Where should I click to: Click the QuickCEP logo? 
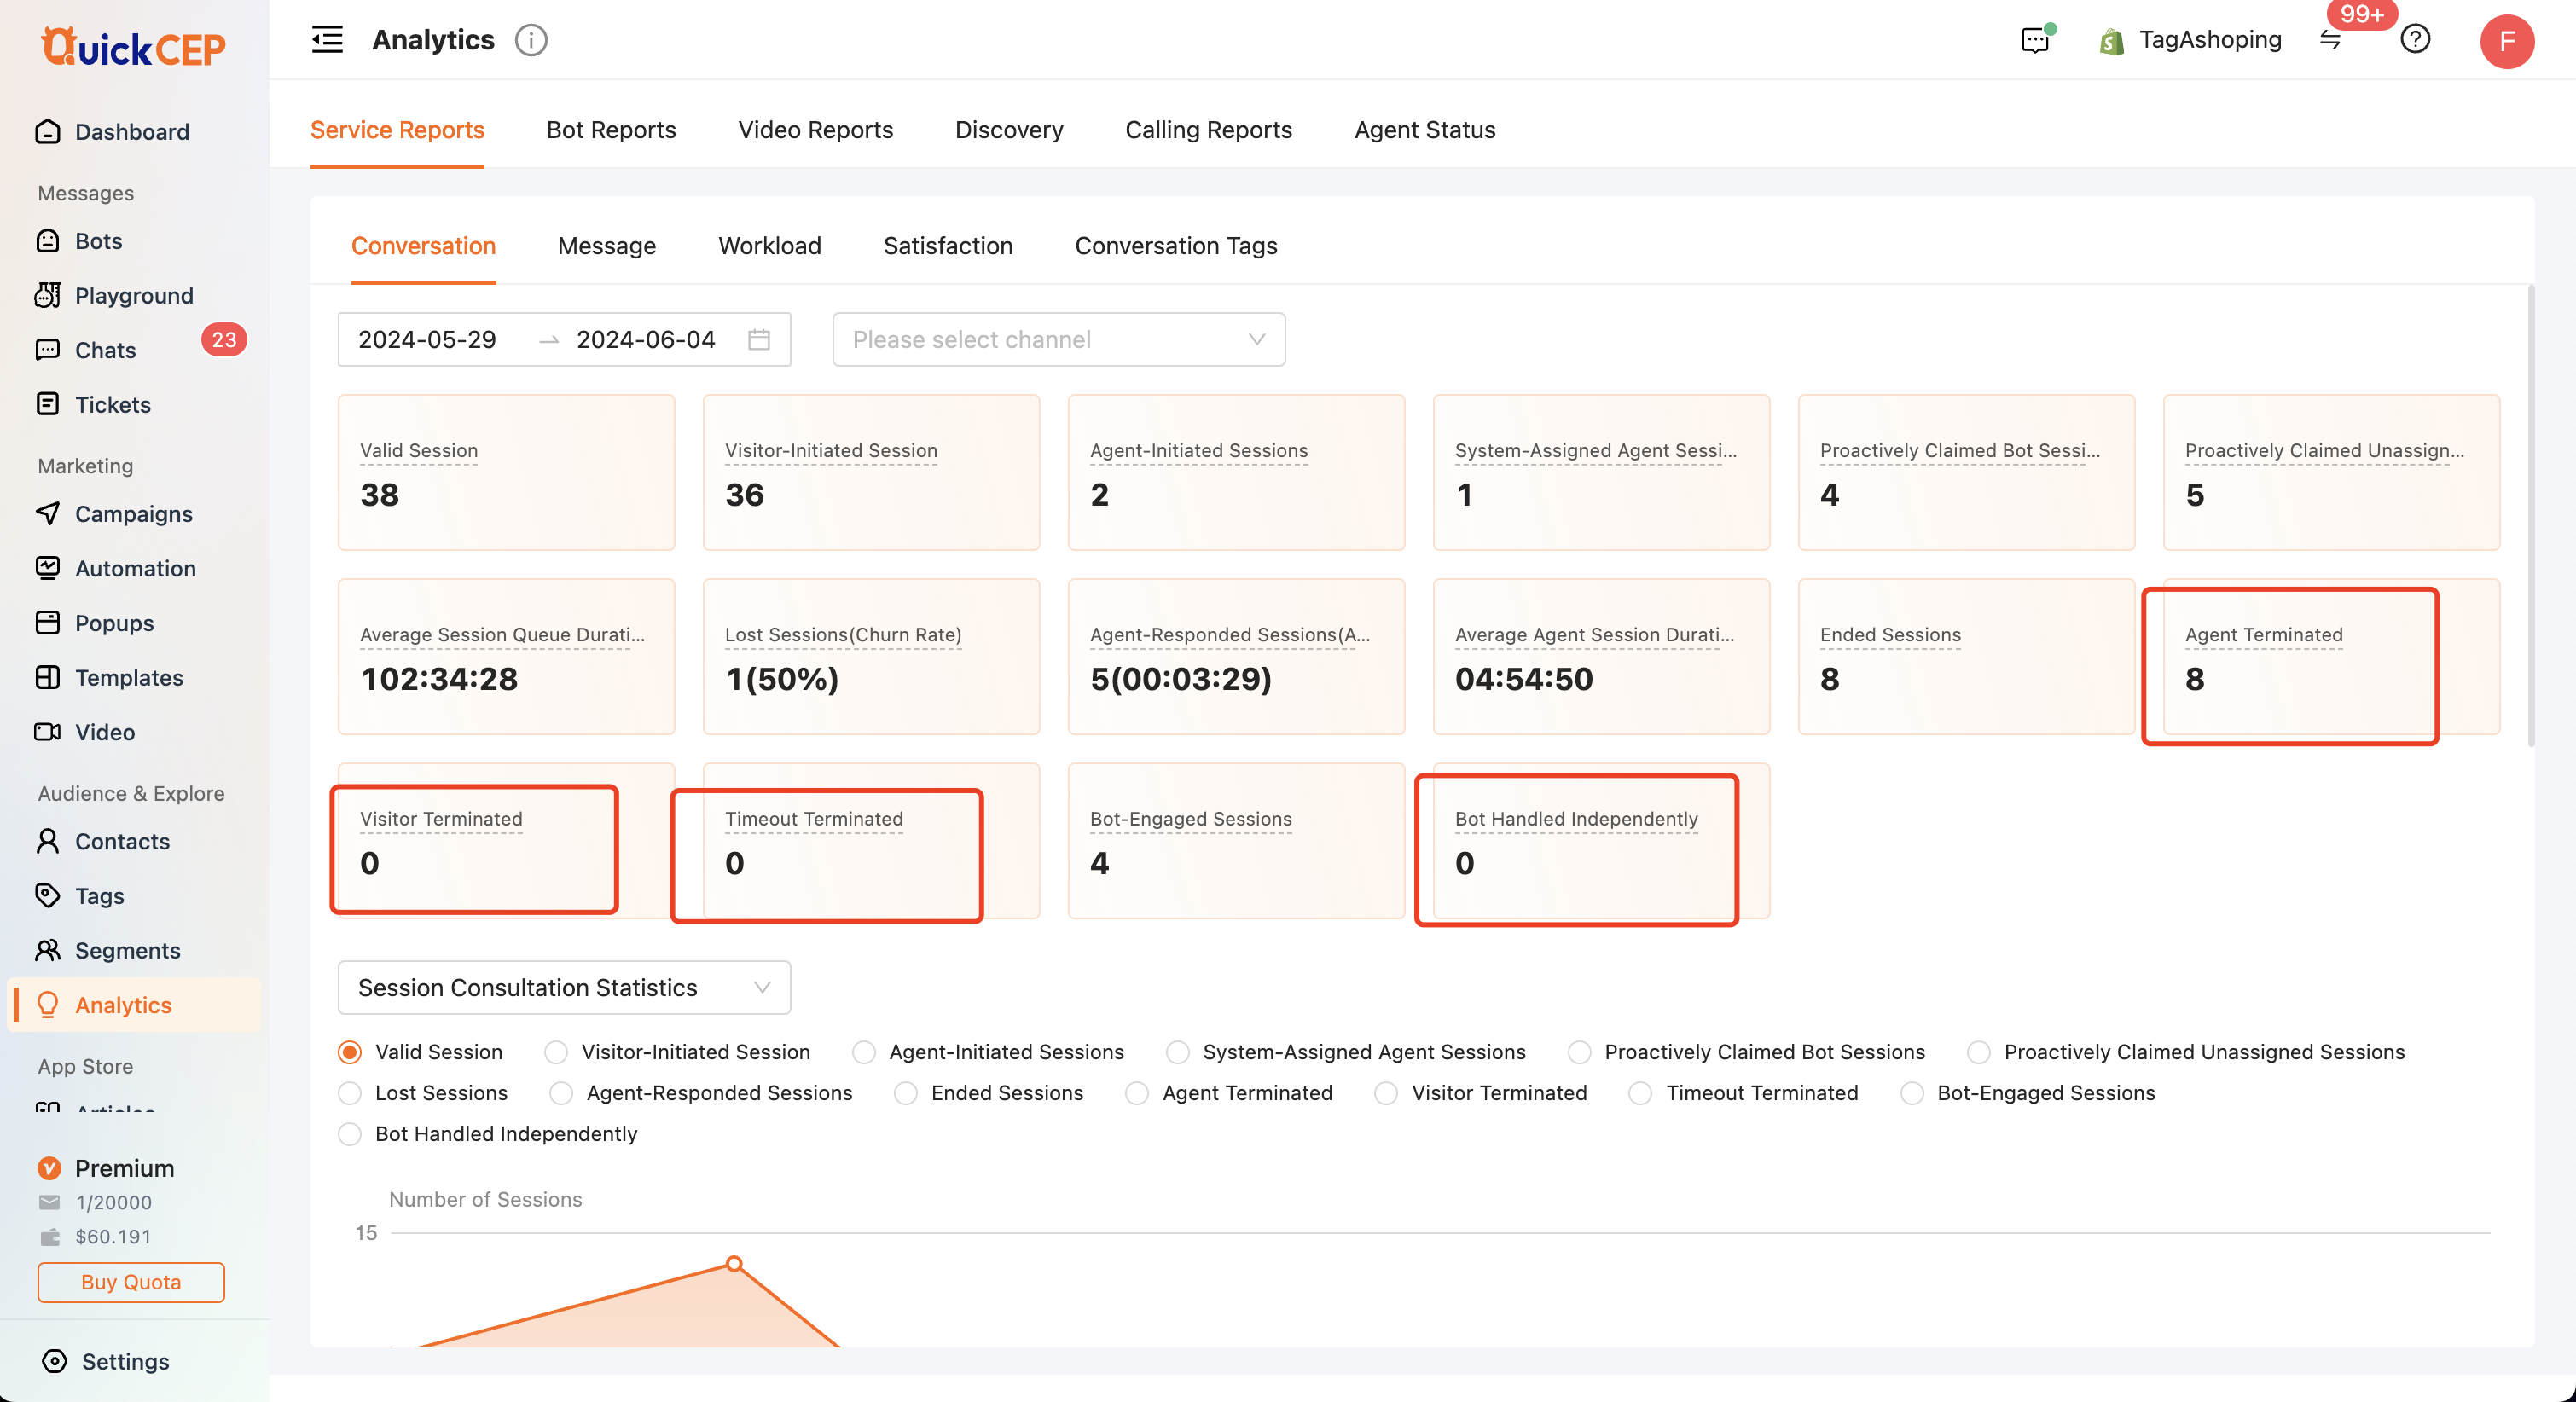coord(133,46)
